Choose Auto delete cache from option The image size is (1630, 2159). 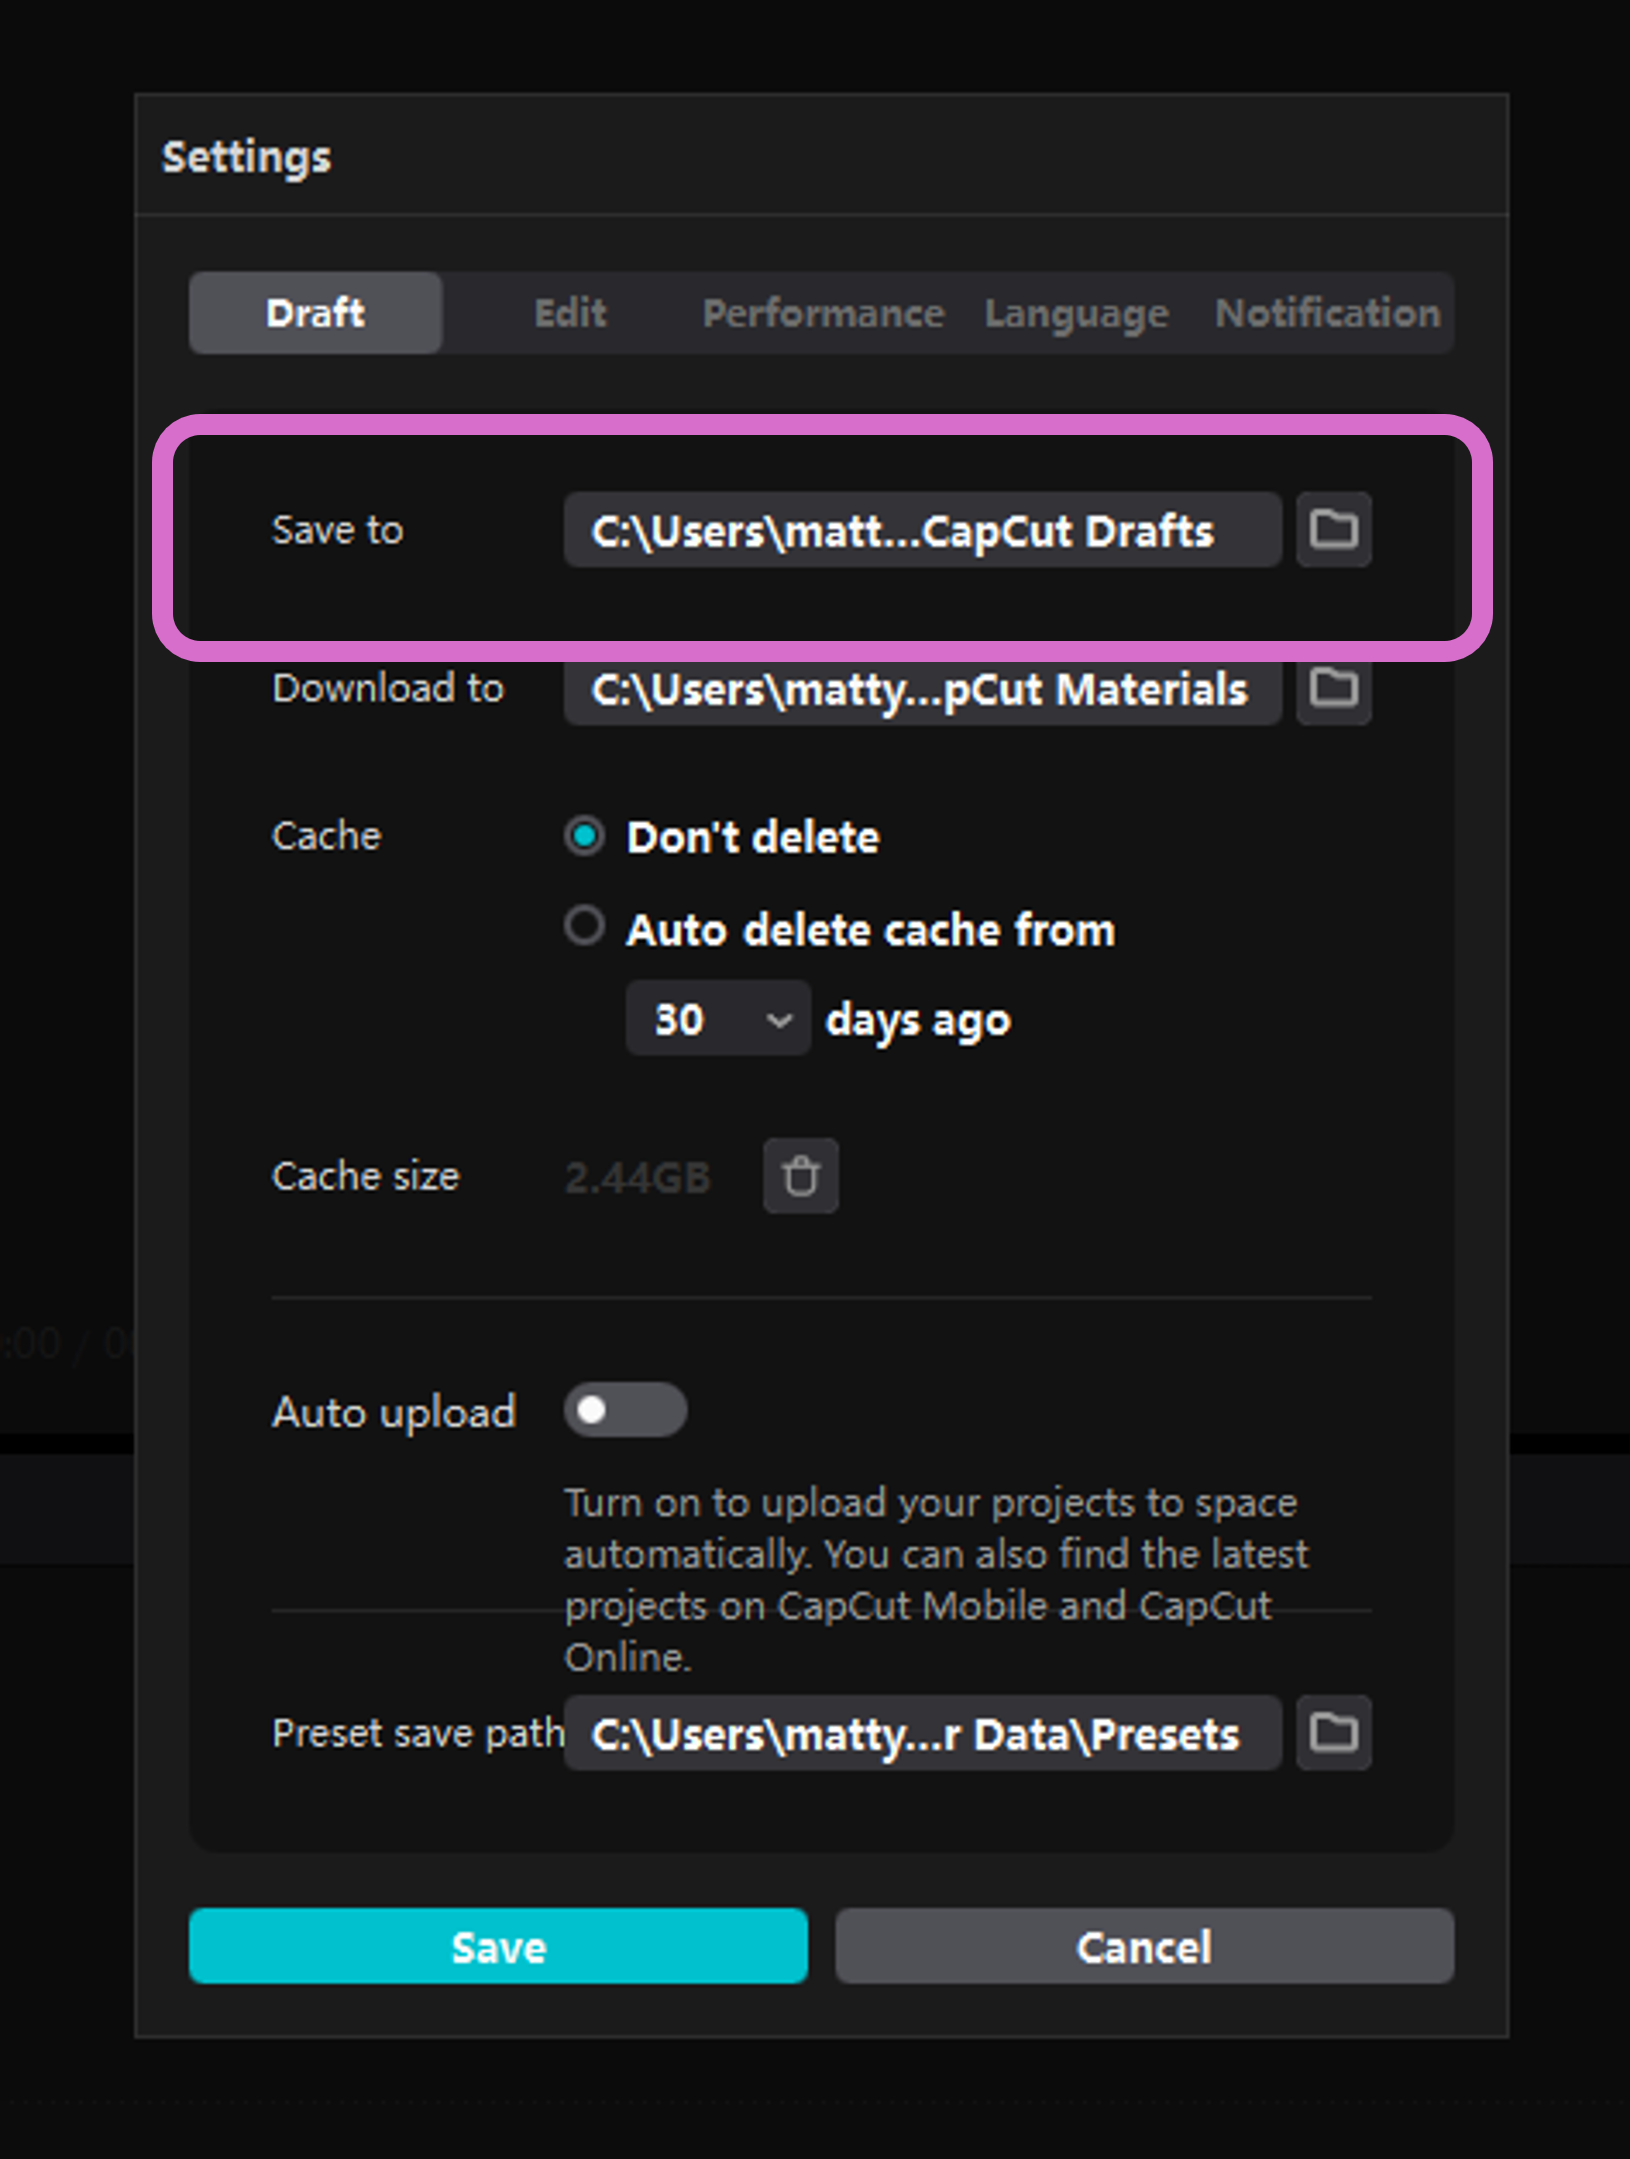tap(584, 926)
